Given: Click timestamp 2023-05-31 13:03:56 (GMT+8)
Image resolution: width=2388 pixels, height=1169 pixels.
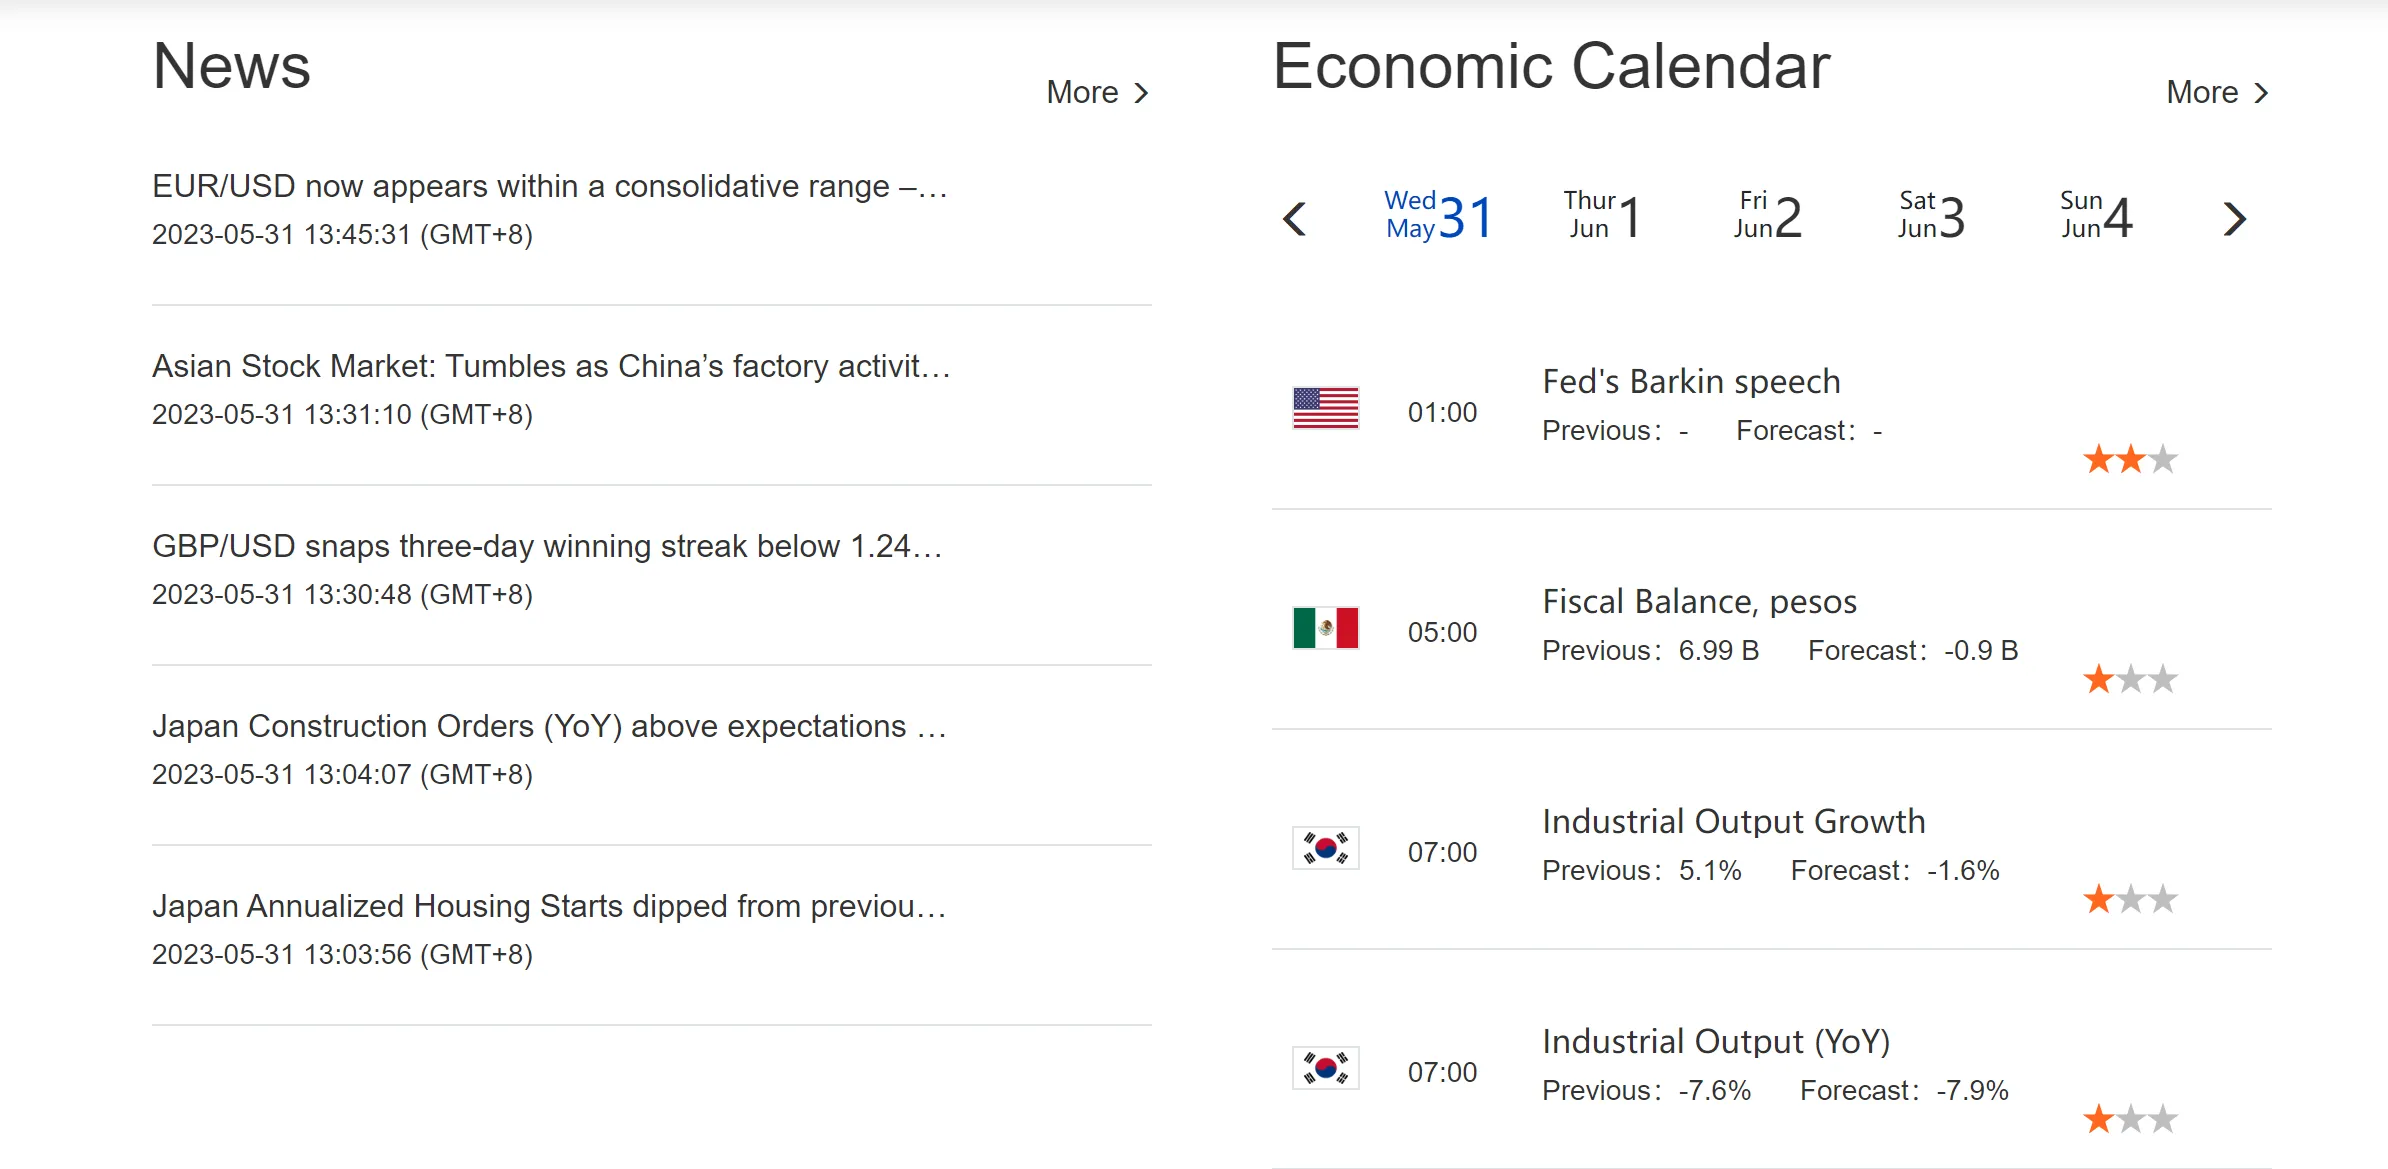Looking at the screenshot, I should coord(342,954).
